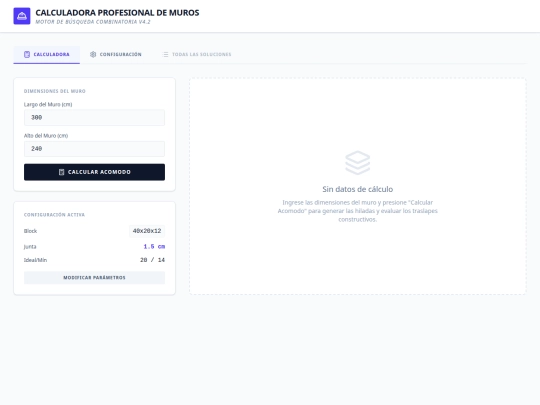
Task: Click the Junta value 1.5 cm
Action: point(154,247)
